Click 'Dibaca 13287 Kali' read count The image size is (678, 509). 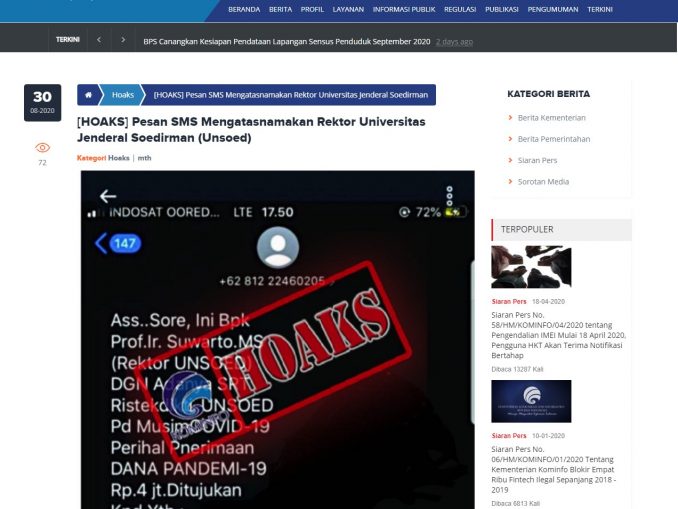click(517, 369)
